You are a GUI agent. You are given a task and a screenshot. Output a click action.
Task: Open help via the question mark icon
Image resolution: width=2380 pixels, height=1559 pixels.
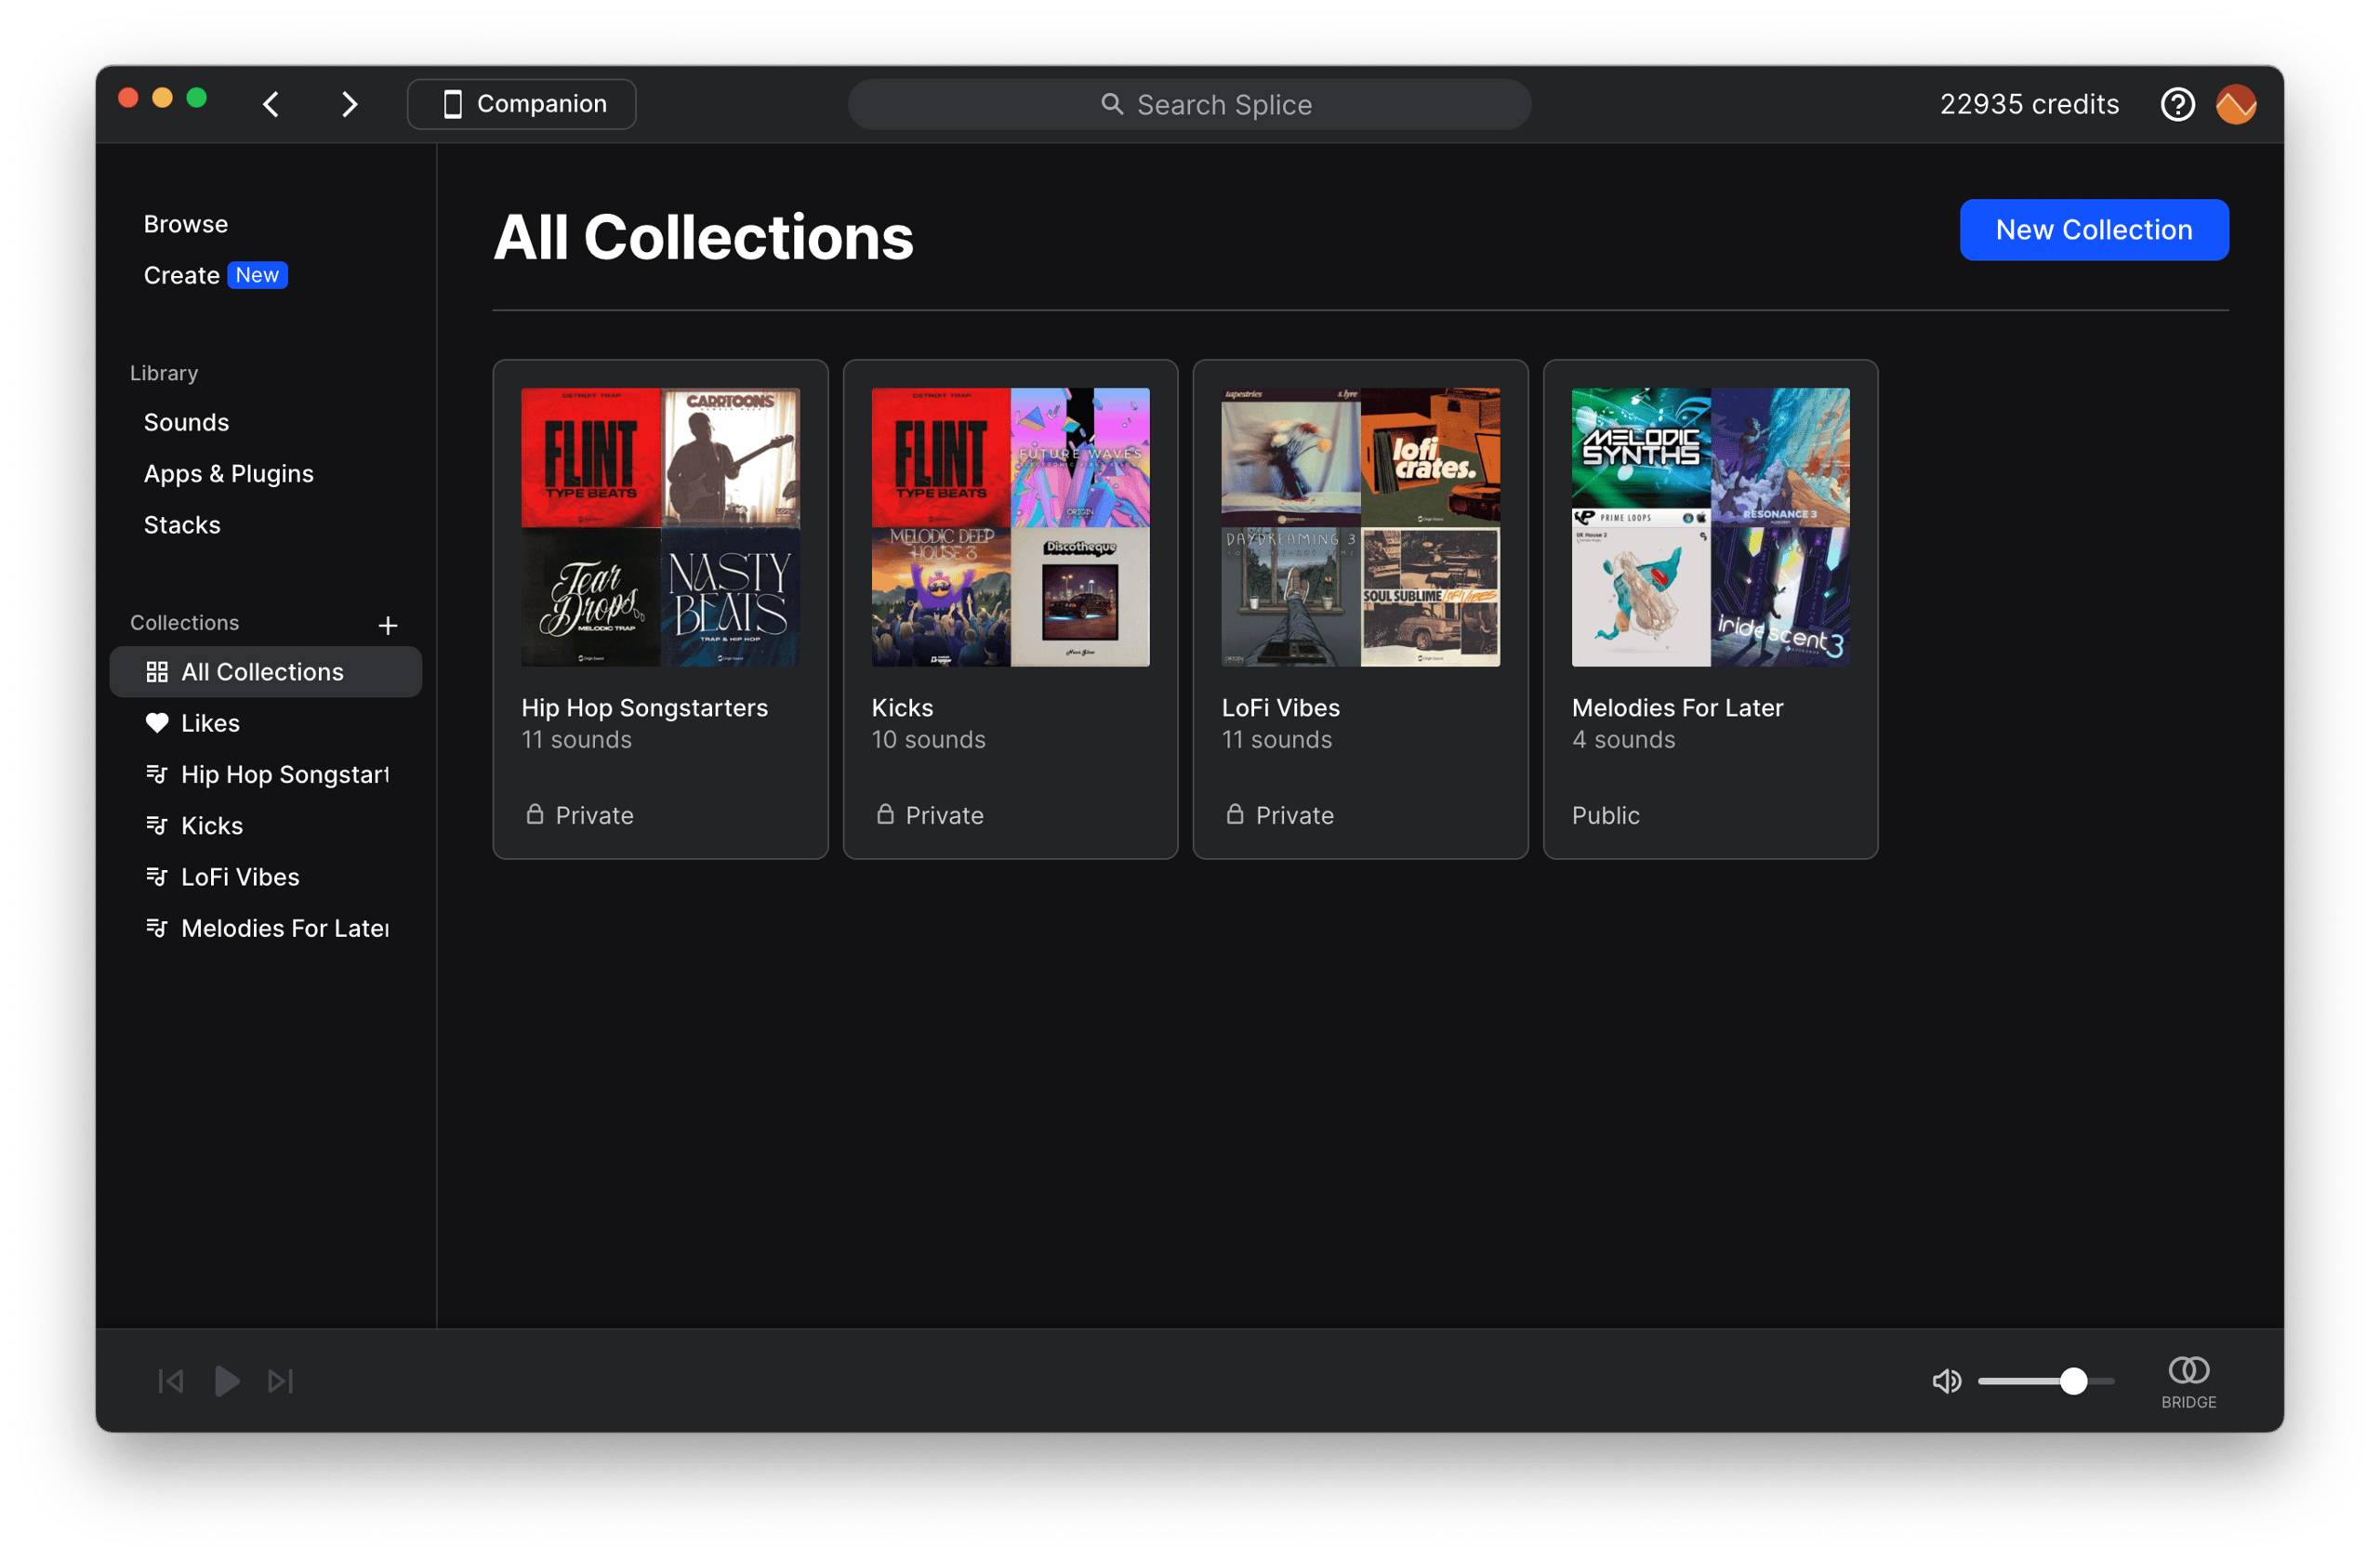tap(2176, 104)
